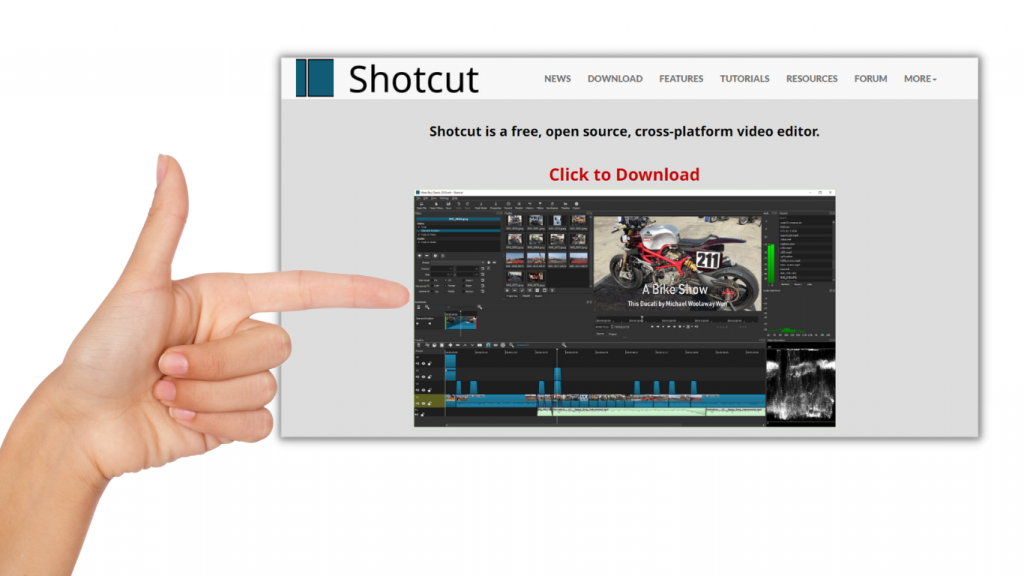Image resolution: width=1024 pixels, height=576 pixels.
Task: Open the timeline menu icon
Action: [x=419, y=345]
